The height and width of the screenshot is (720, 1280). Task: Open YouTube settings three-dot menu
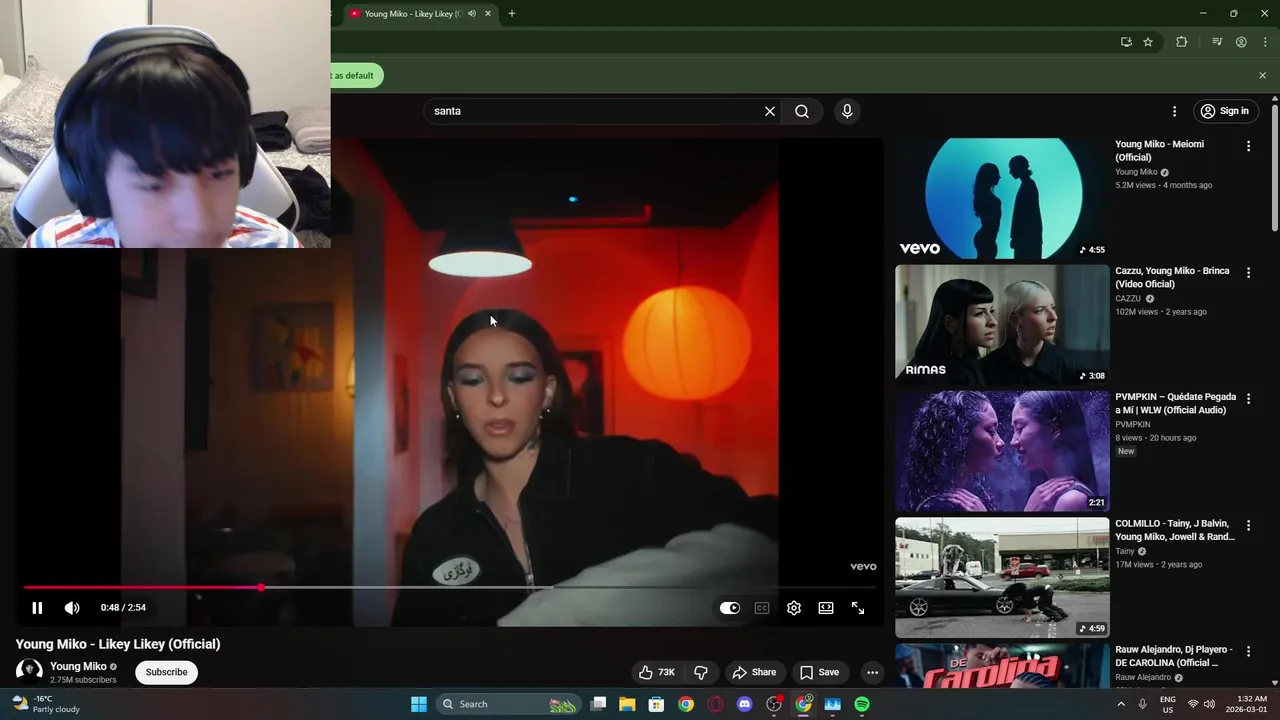pyautogui.click(x=1175, y=111)
